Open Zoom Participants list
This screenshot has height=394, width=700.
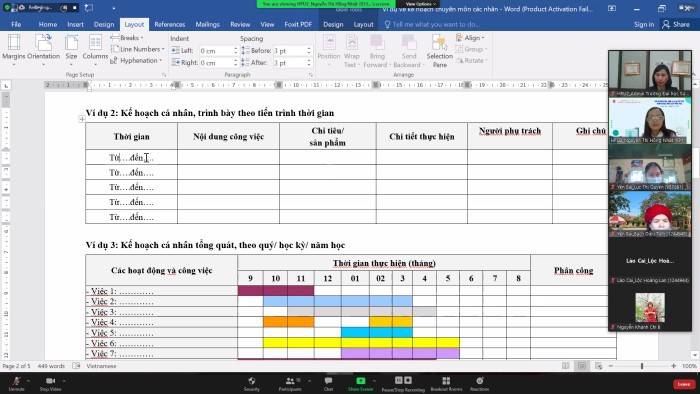click(x=290, y=384)
